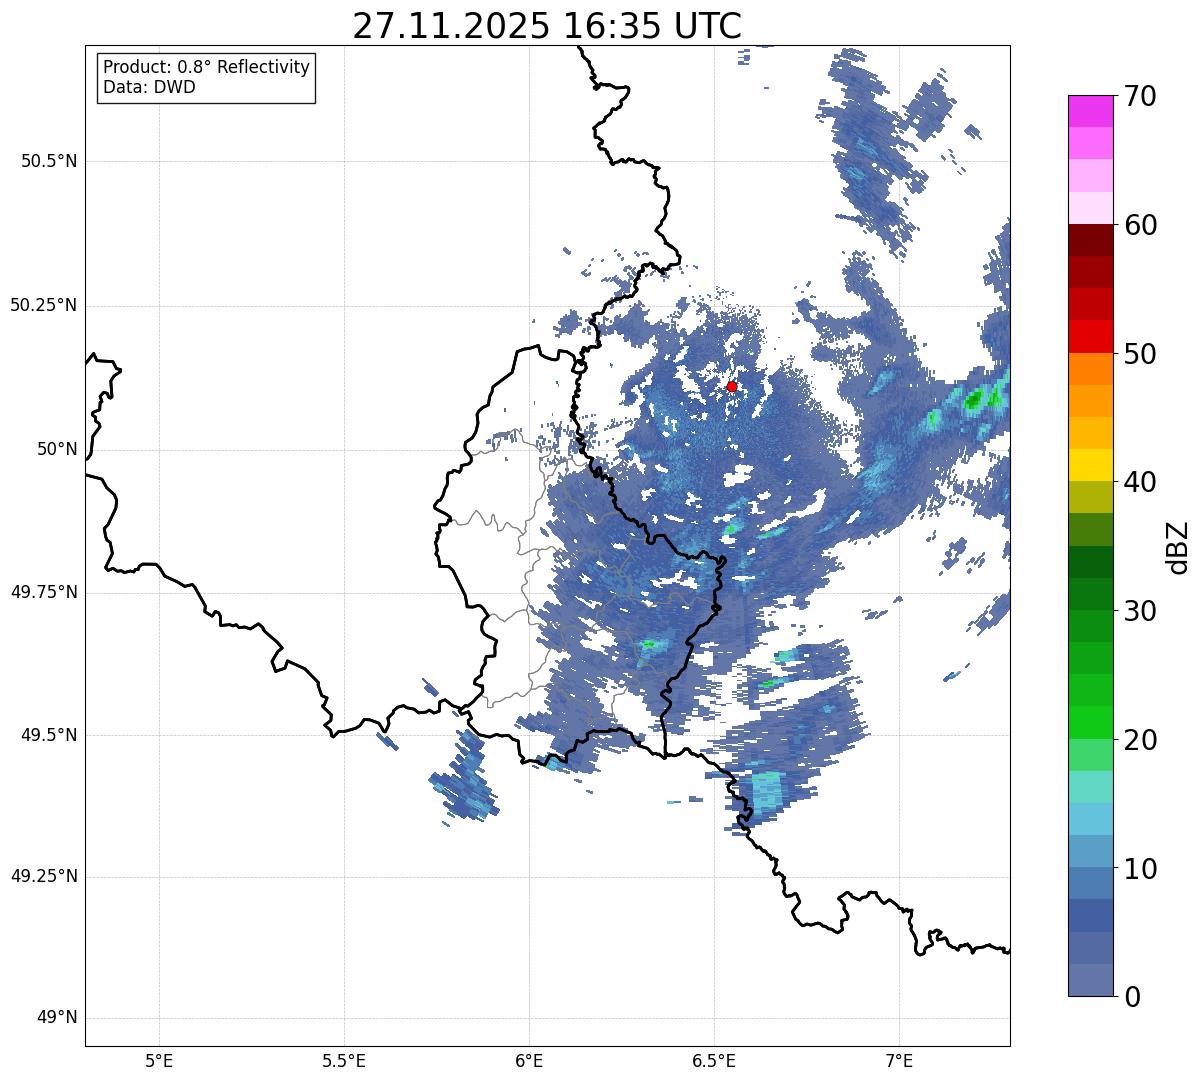The image size is (1202, 1081).
Task: Click the bright red colorbar segment above 50
Action: 1090,337
